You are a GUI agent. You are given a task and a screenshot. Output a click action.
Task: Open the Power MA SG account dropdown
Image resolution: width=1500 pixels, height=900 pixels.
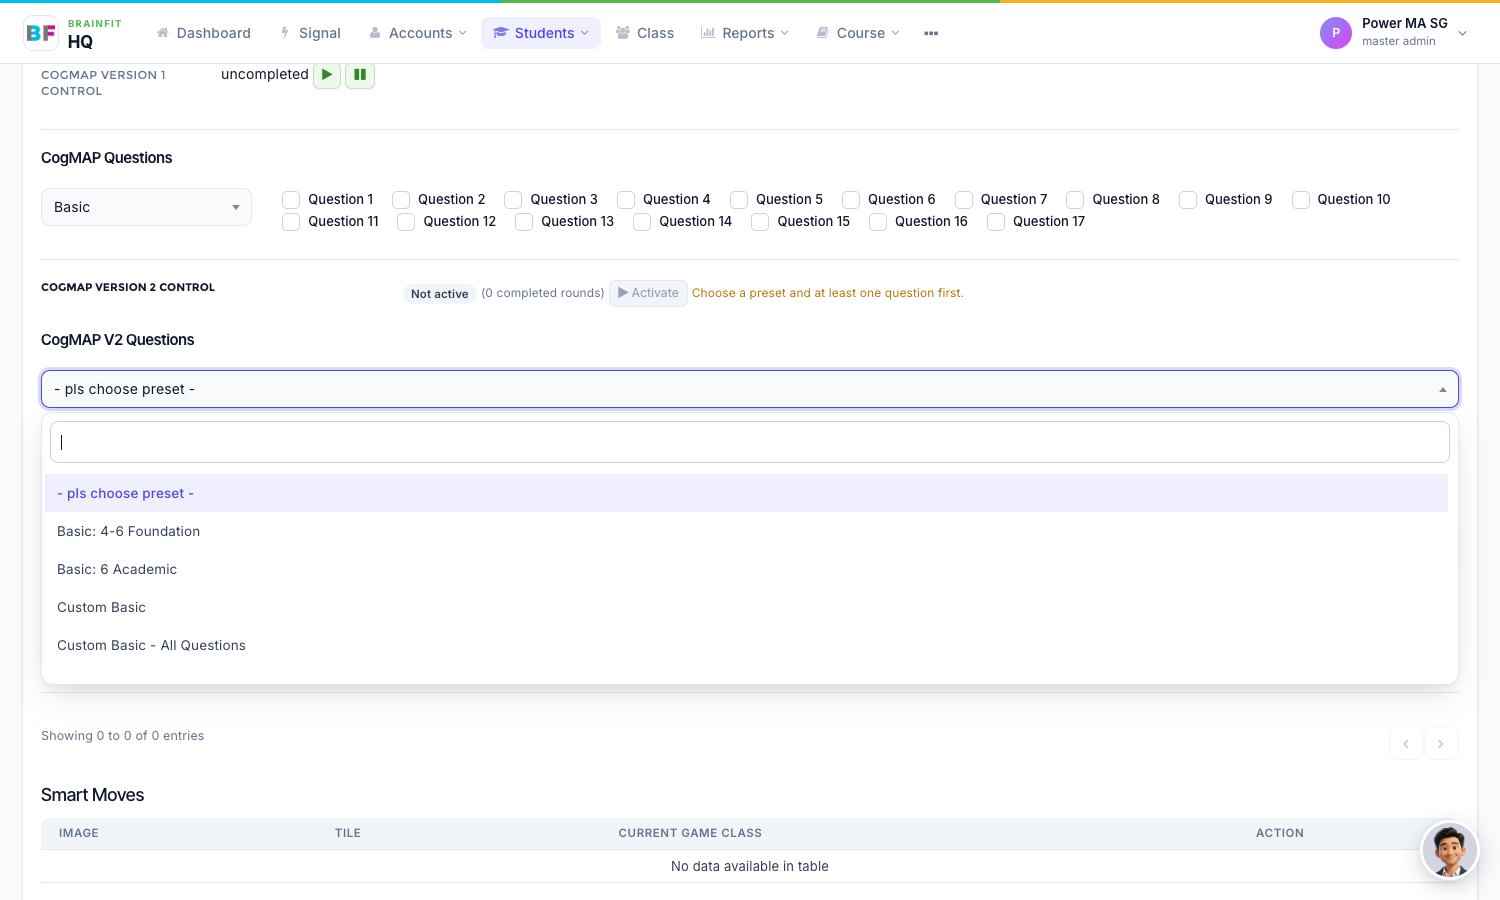click(1395, 33)
